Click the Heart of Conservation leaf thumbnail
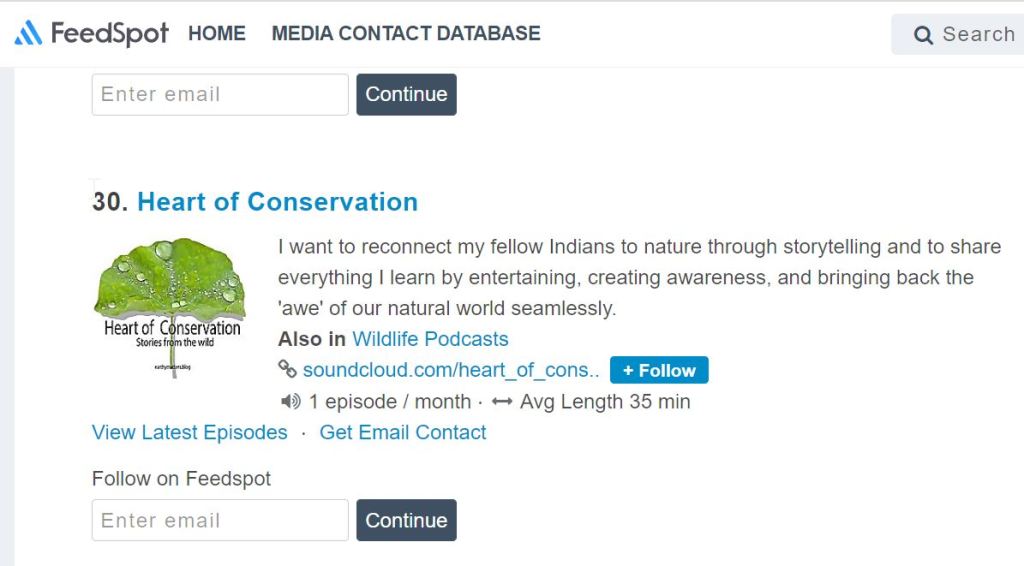The height and width of the screenshot is (566, 1024). [x=172, y=306]
